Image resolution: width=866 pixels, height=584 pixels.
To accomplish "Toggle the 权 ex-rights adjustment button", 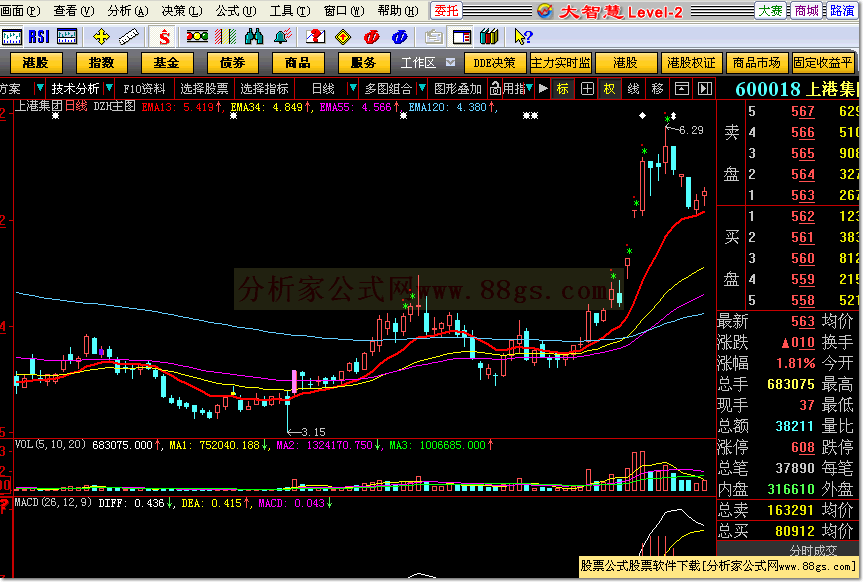I will pos(609,88).
